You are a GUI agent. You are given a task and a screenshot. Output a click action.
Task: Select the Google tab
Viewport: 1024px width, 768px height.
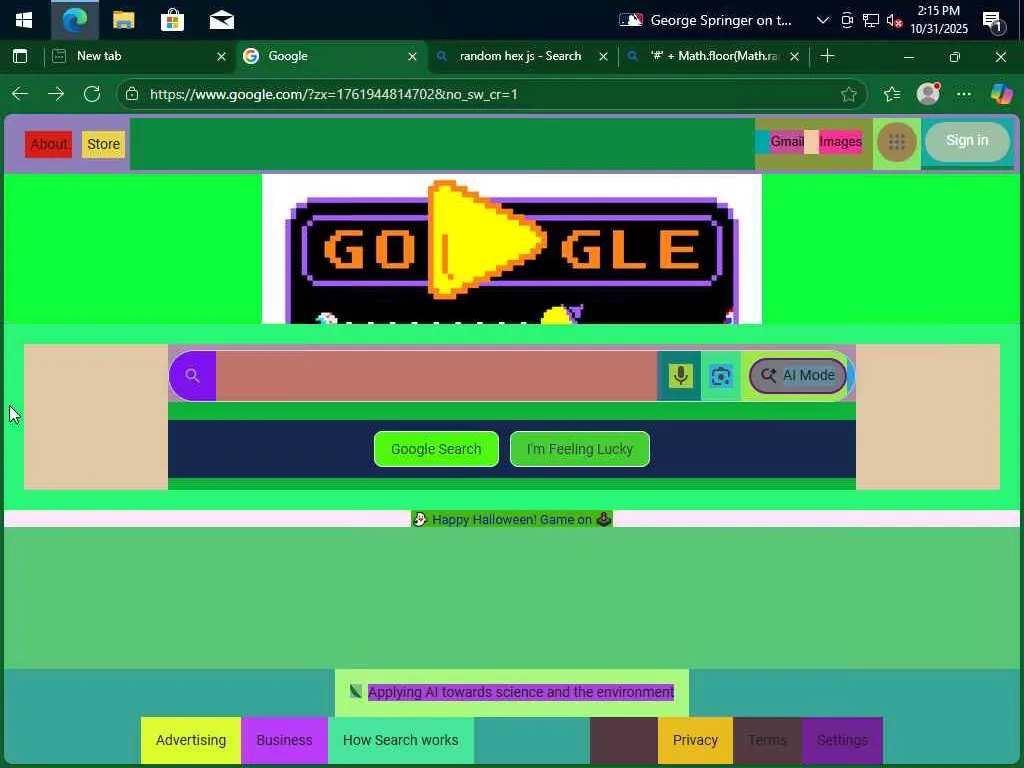pyautogui.click(x=330, y=56)
